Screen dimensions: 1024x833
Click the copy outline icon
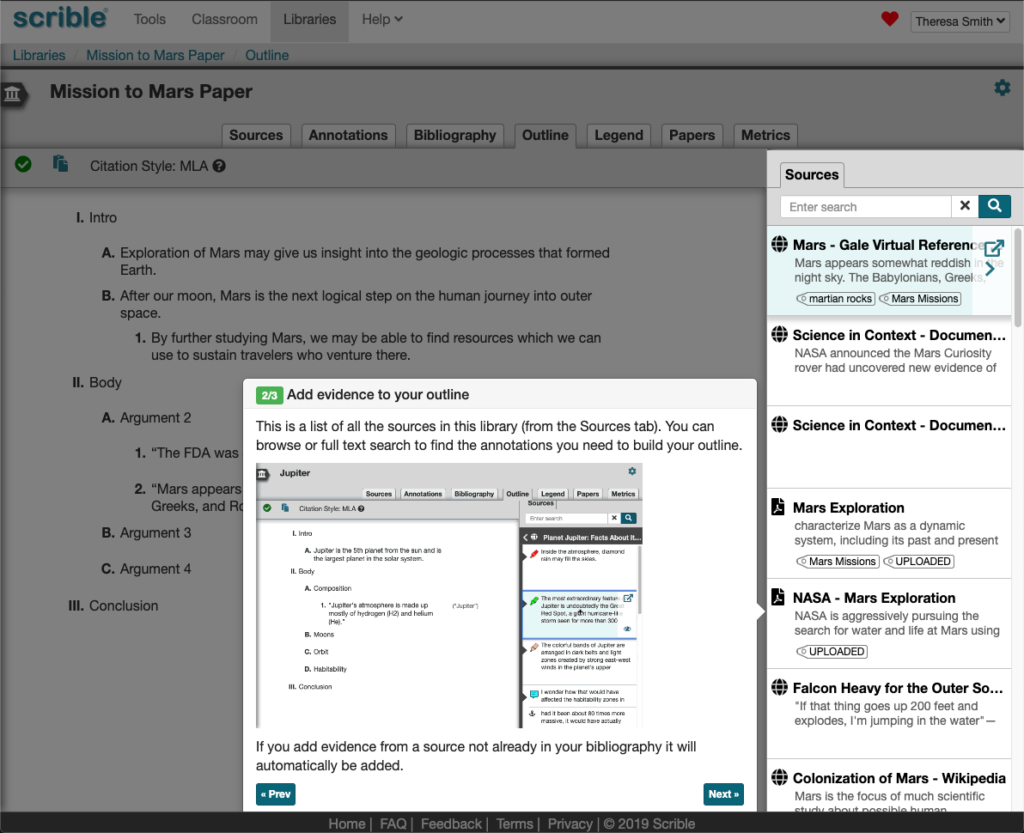pos(61,163)
